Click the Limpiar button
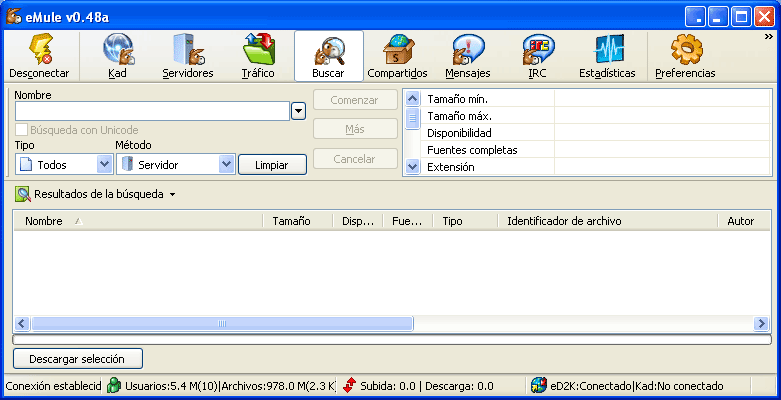The image size is (781, 400). coord(272,165)
